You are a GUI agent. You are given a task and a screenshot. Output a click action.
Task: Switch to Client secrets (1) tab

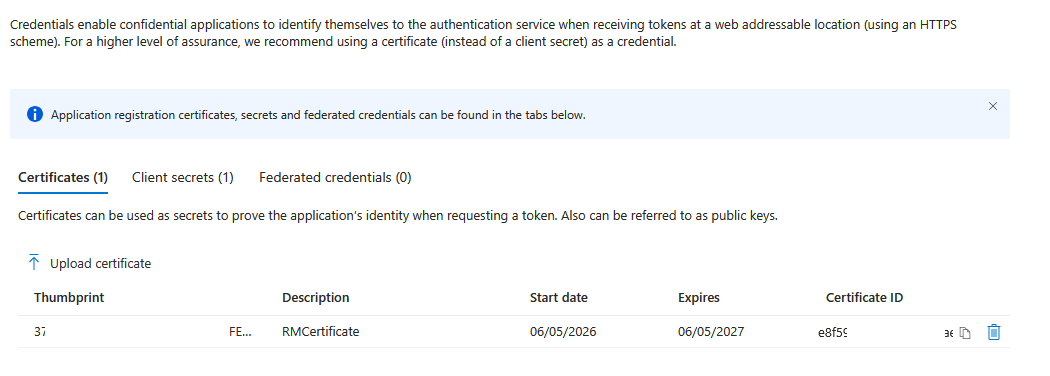click(183, 178)
